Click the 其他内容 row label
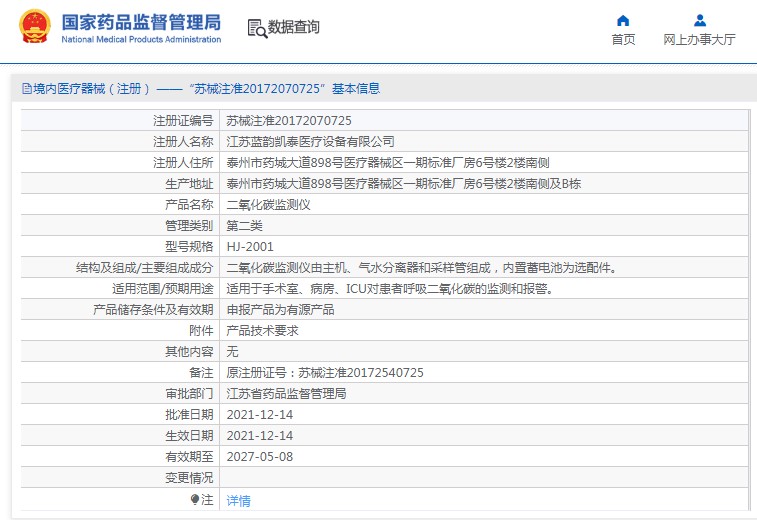757x520 pixels. point(189,351)
